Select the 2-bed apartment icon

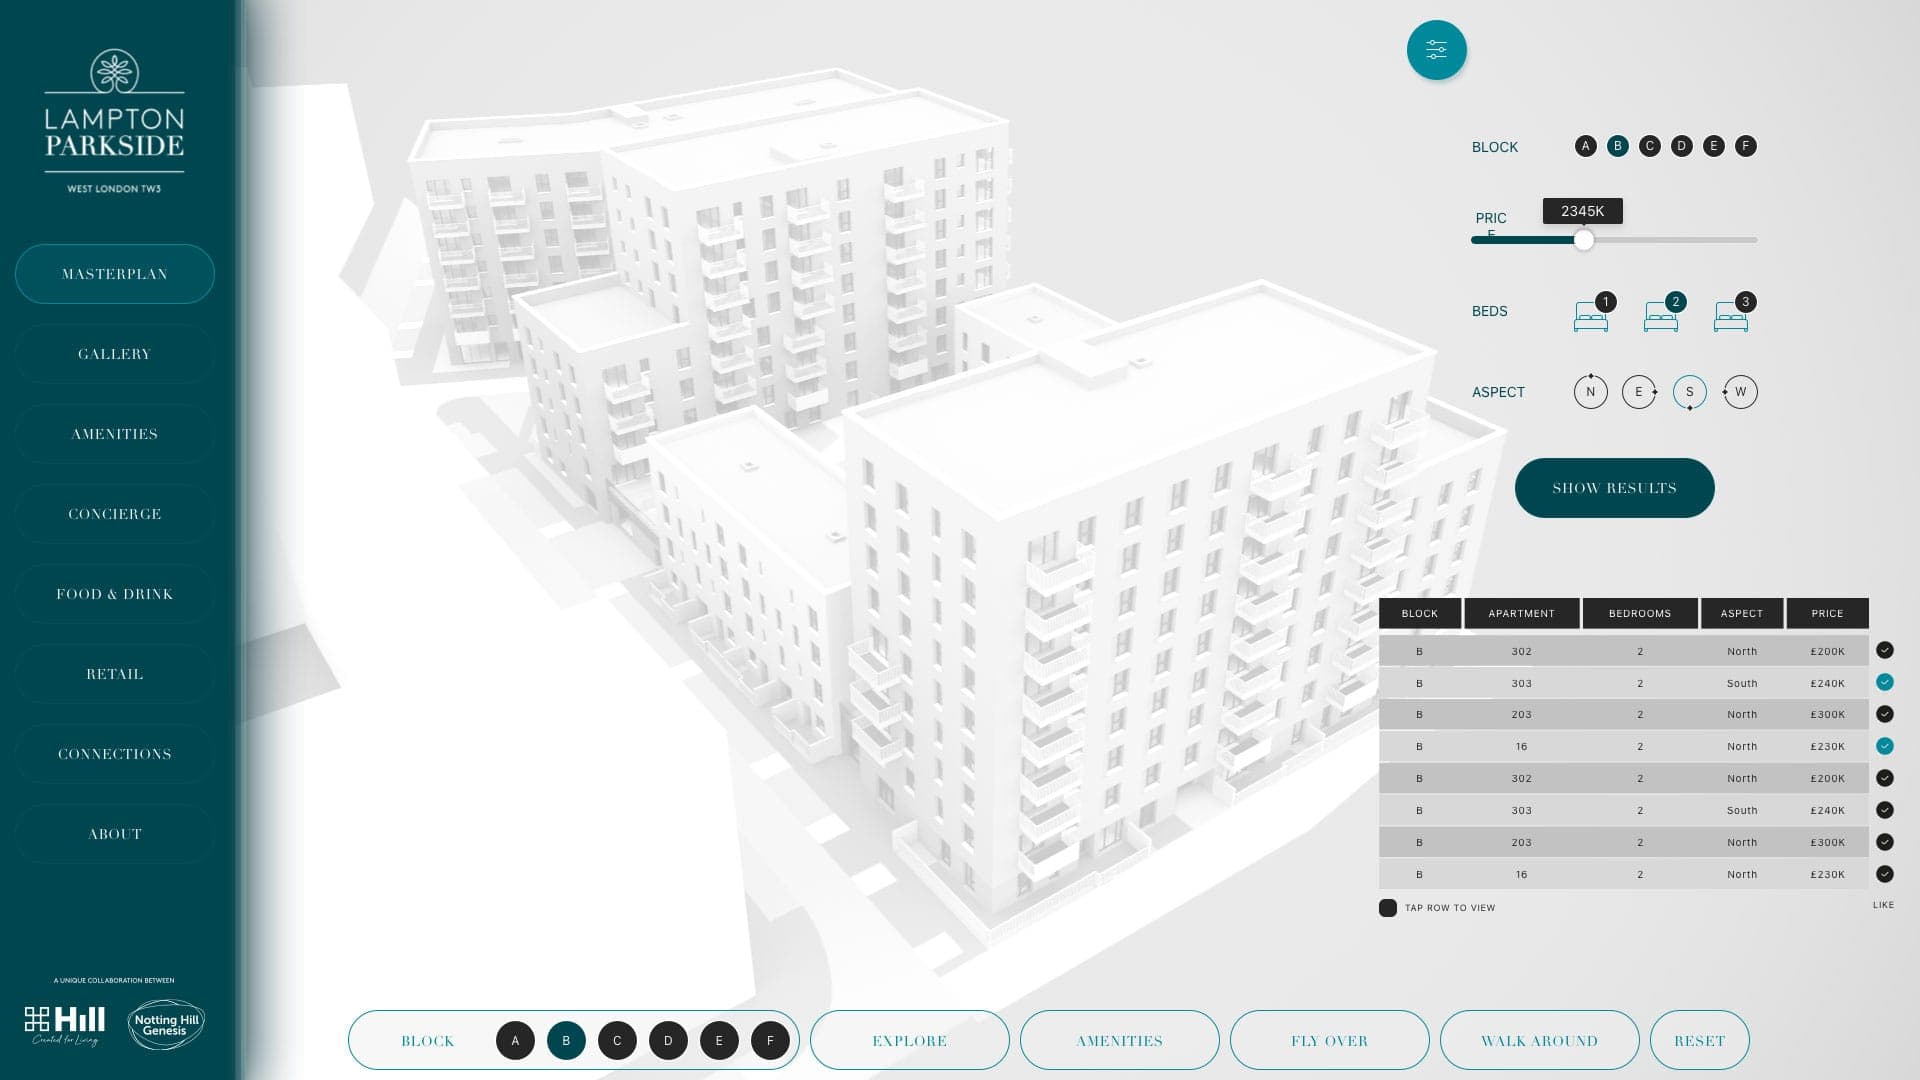pos(1660,315)
